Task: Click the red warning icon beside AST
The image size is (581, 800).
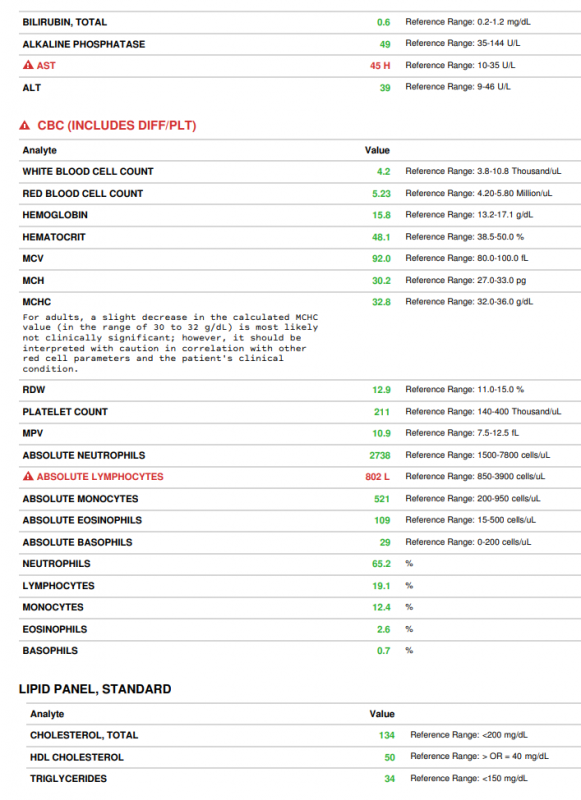Action: point(28,65)
